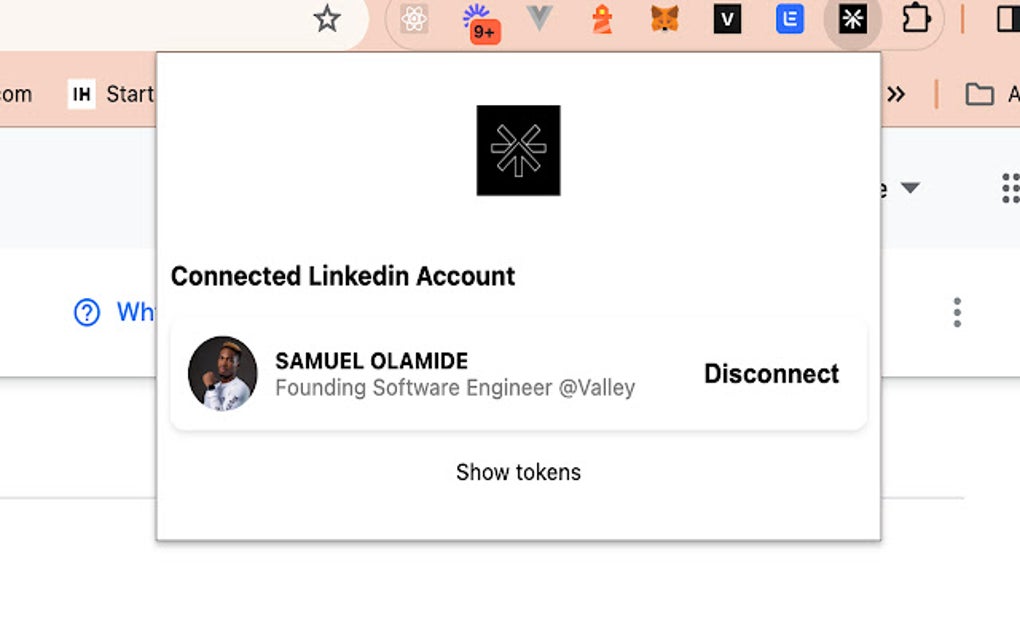
Task: Open the Start bookmark with IH icon
Action: (x=111, y=94)
